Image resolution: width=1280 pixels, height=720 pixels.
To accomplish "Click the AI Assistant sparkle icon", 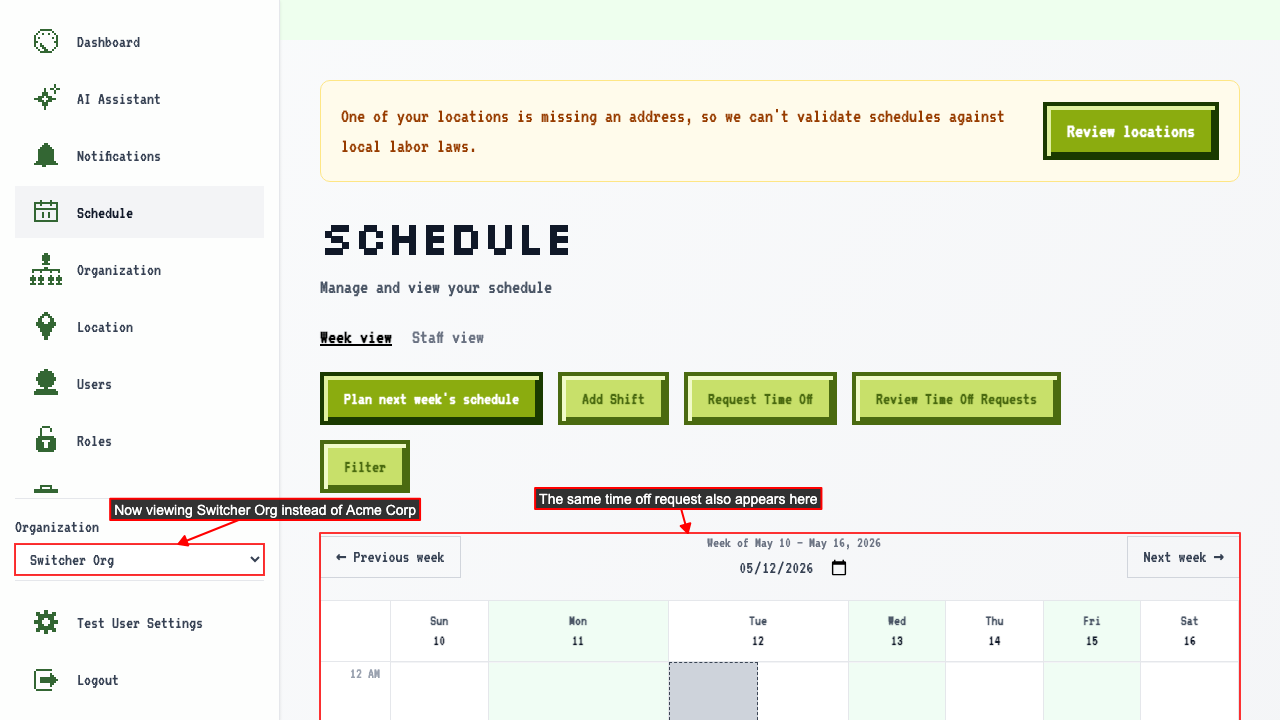I will tap(46, 99).
